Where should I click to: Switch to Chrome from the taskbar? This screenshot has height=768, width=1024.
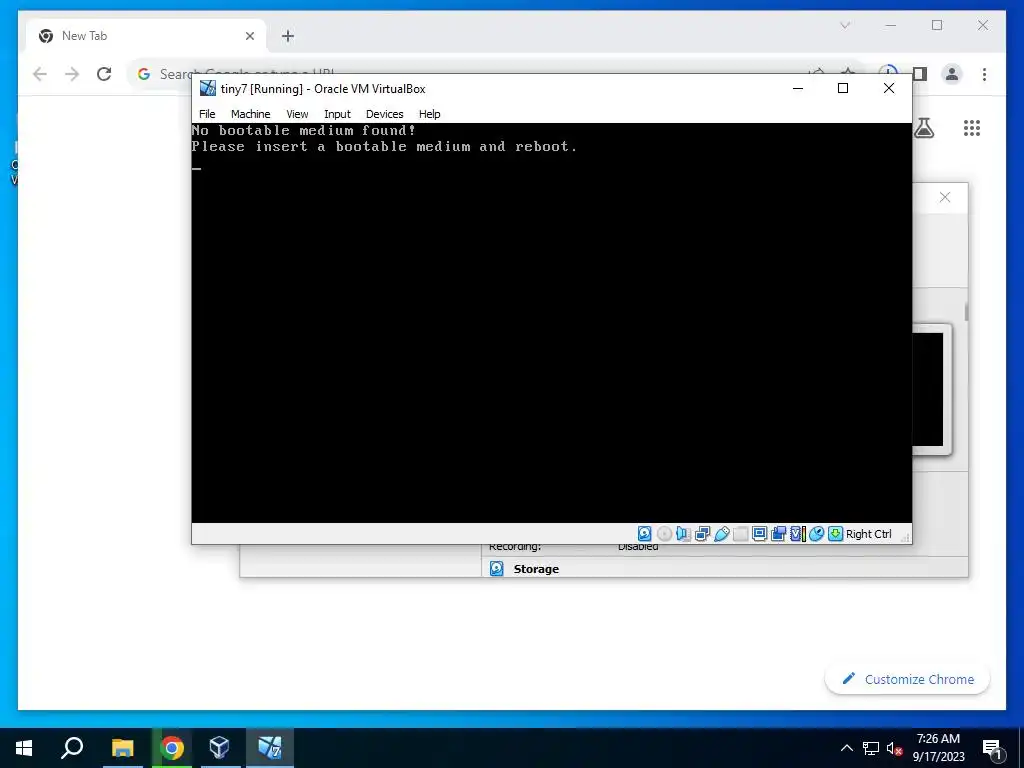[x=172, y=748]
